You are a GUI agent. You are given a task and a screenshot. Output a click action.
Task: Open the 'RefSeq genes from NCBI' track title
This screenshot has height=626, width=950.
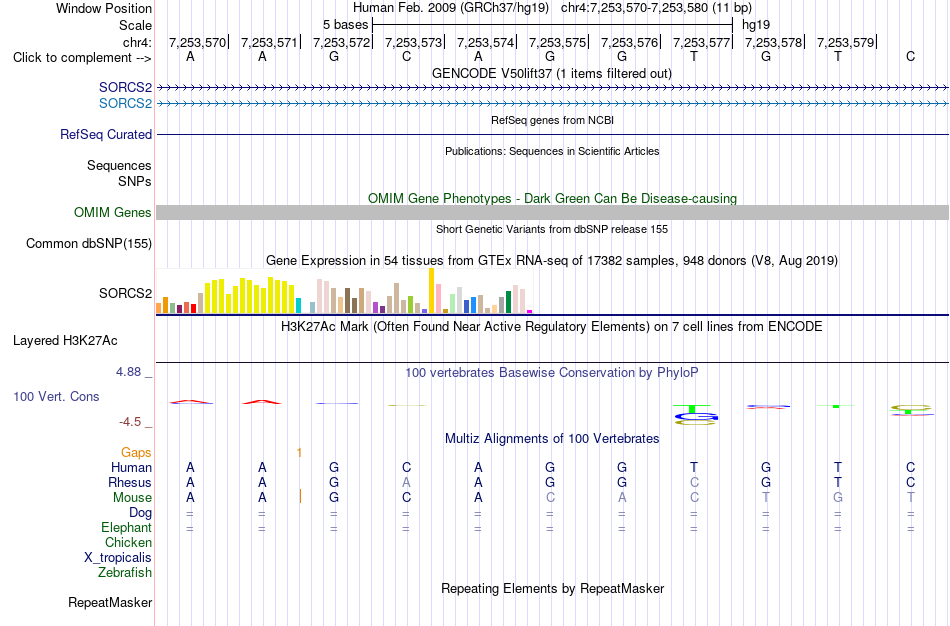553,120
